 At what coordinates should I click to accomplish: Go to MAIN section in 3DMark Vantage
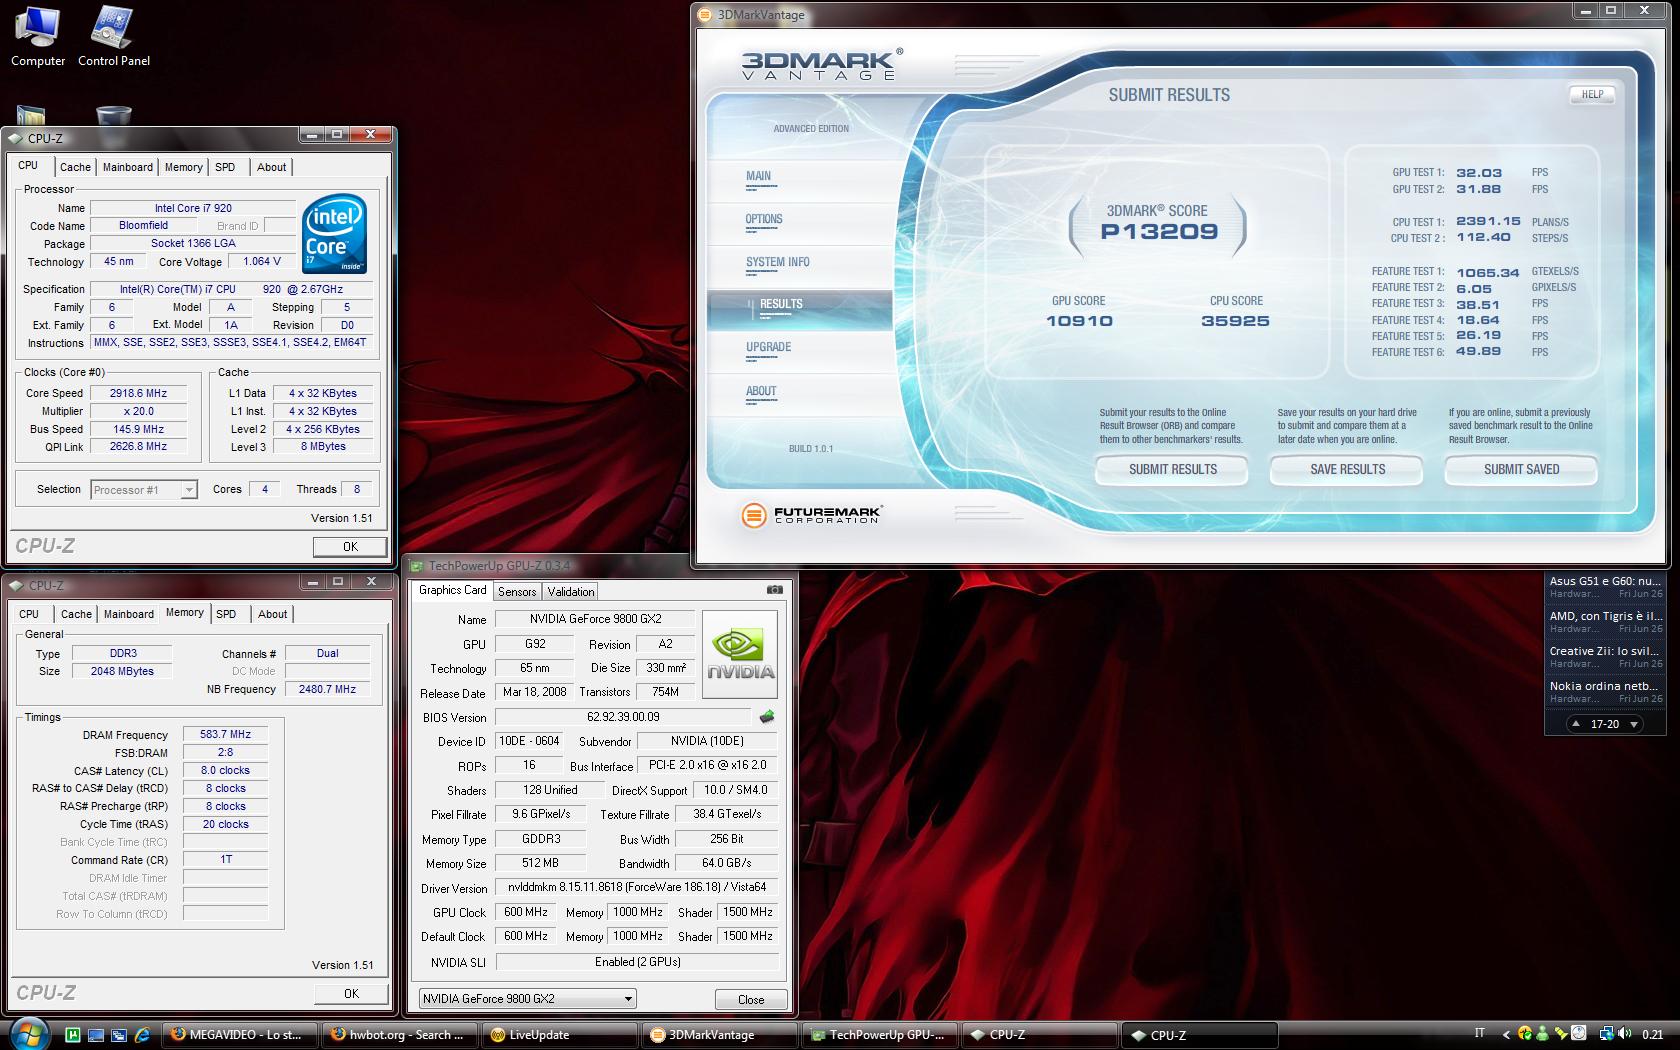(x=758, y=176)
